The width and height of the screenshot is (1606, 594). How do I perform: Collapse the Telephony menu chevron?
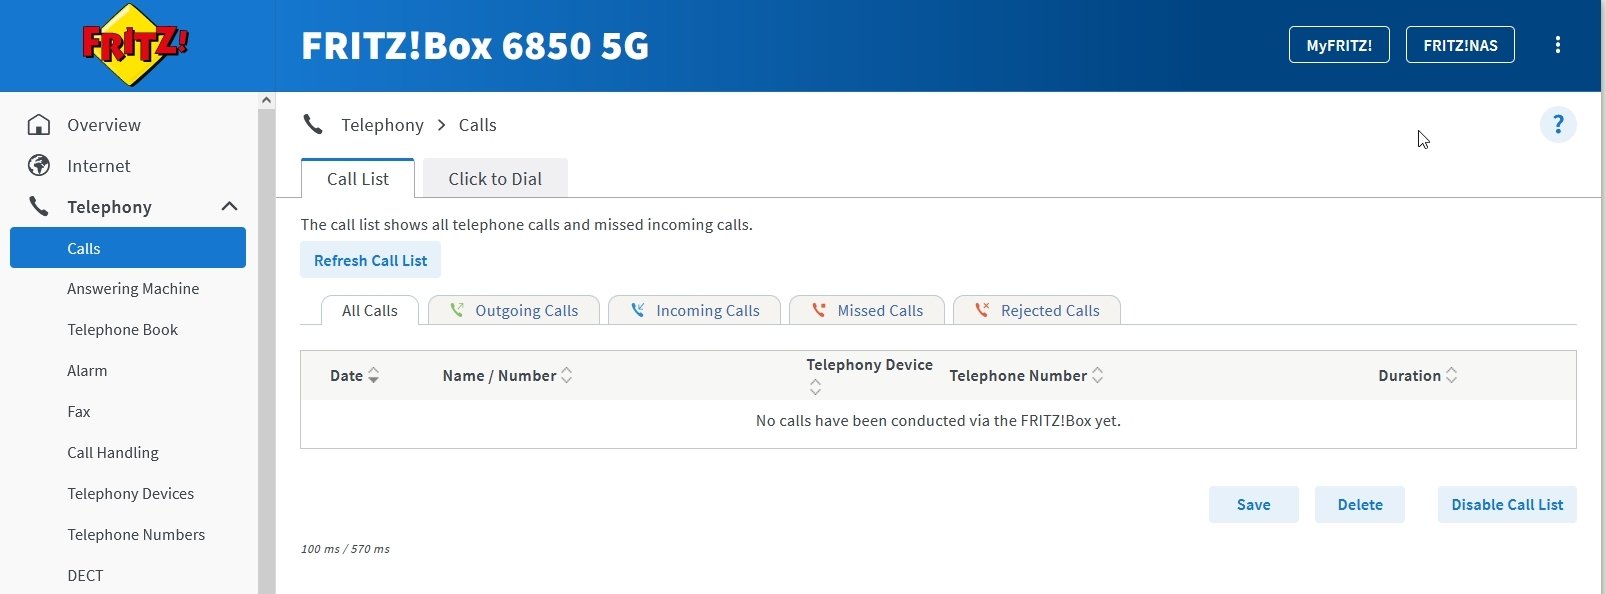click(x=229, y=207)
